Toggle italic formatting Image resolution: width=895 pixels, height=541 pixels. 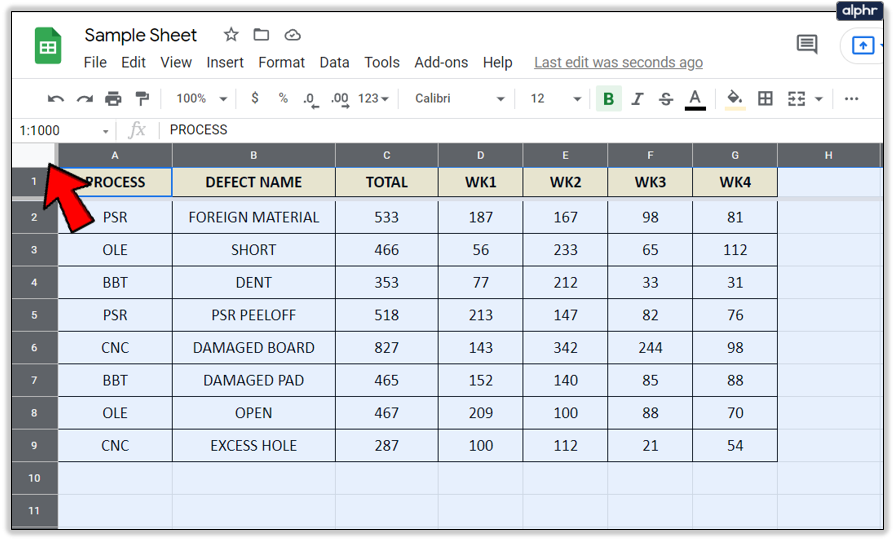click(638, 99)
